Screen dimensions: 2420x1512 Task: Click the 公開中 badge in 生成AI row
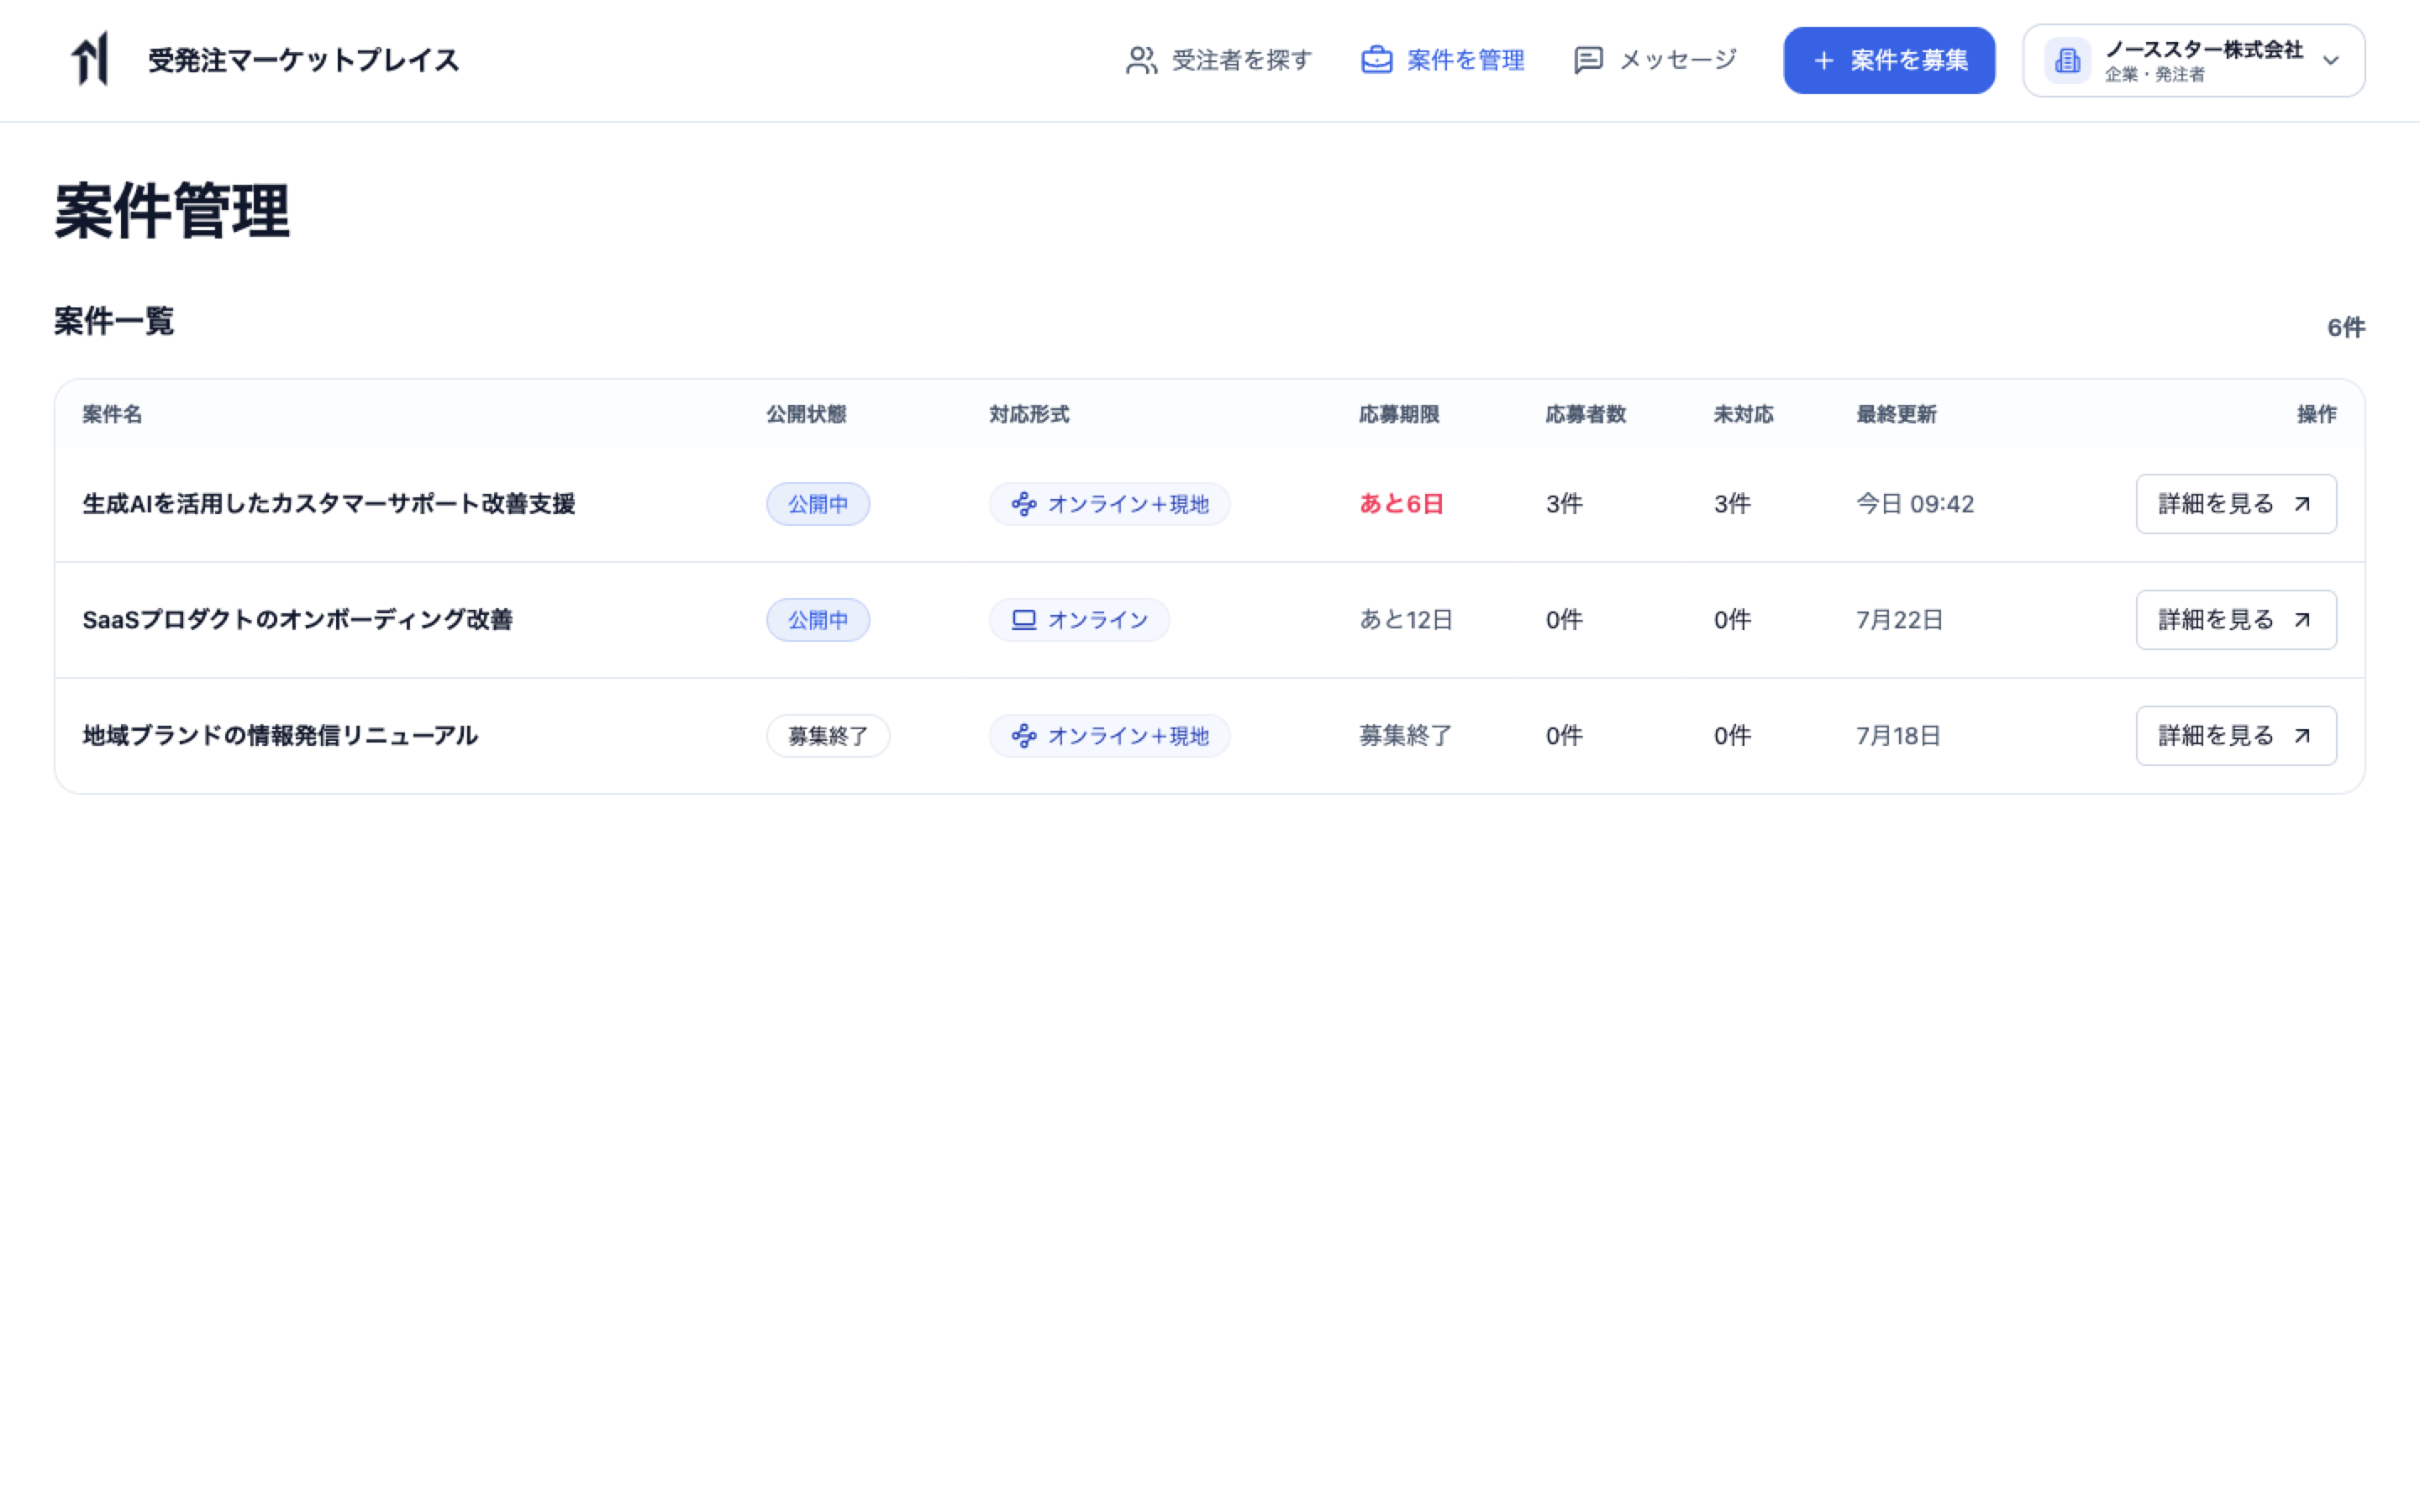point(818,504)
